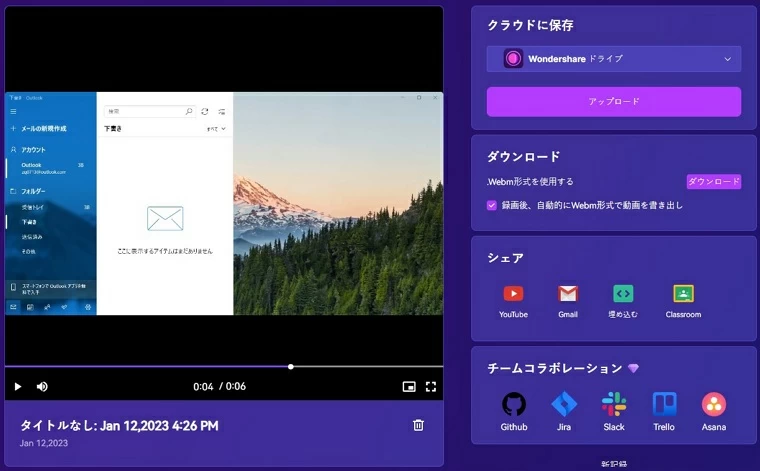
Task: Click the video preview thumbnail
Action: 224,204
